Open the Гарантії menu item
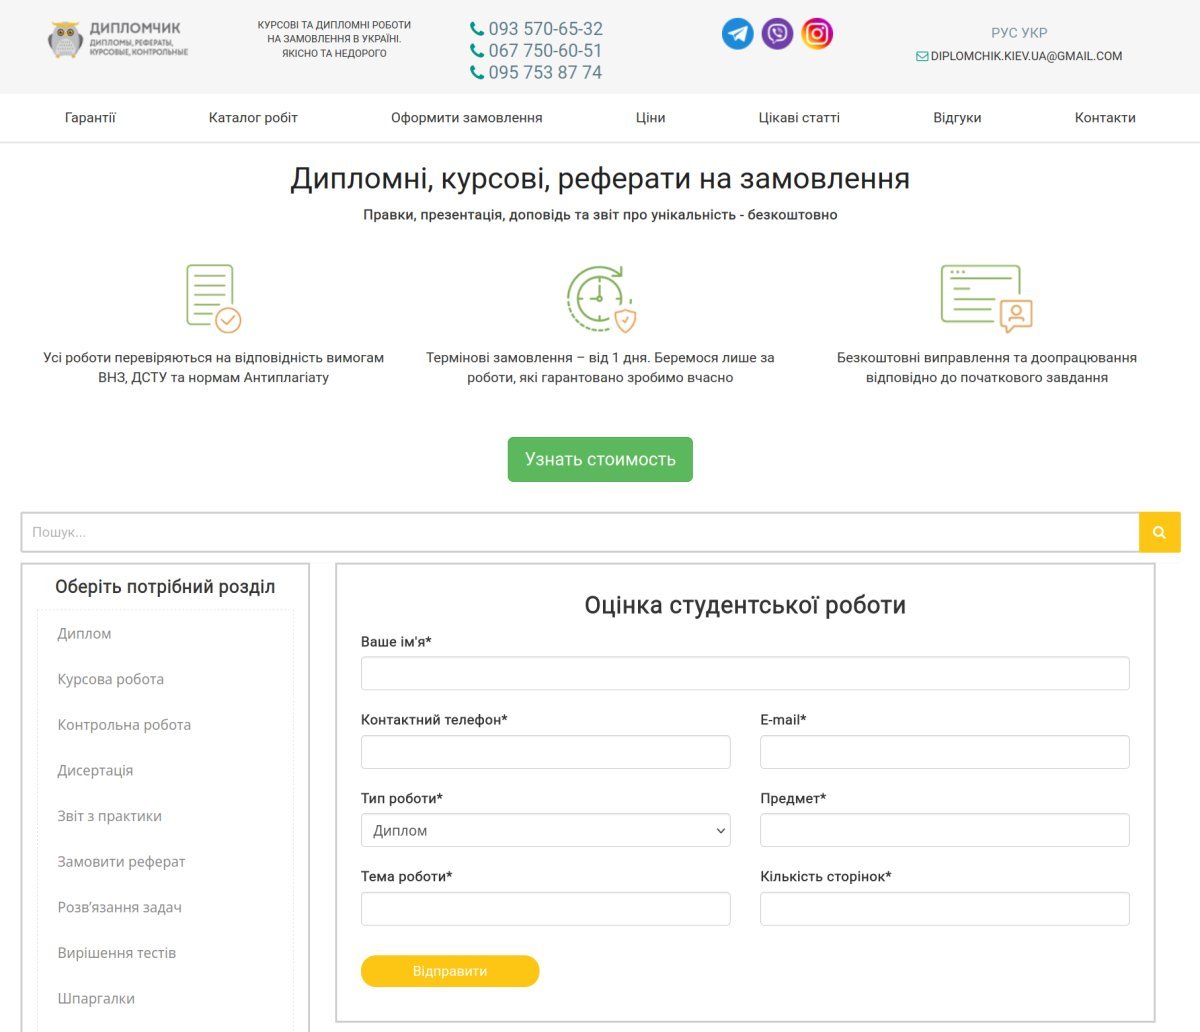Viewport: 1200px width, 1032px height. click(90, 118)
